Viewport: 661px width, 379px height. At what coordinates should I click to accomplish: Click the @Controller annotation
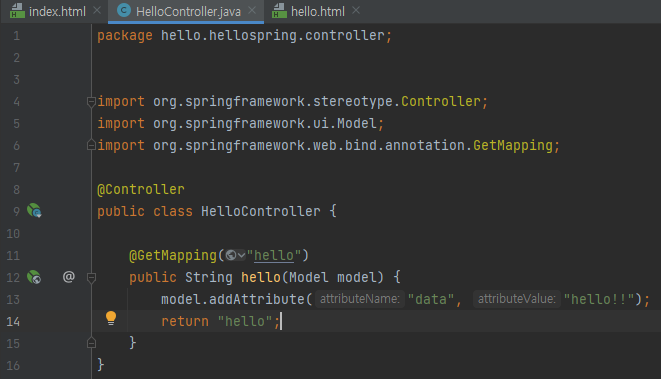click(141, 189)
